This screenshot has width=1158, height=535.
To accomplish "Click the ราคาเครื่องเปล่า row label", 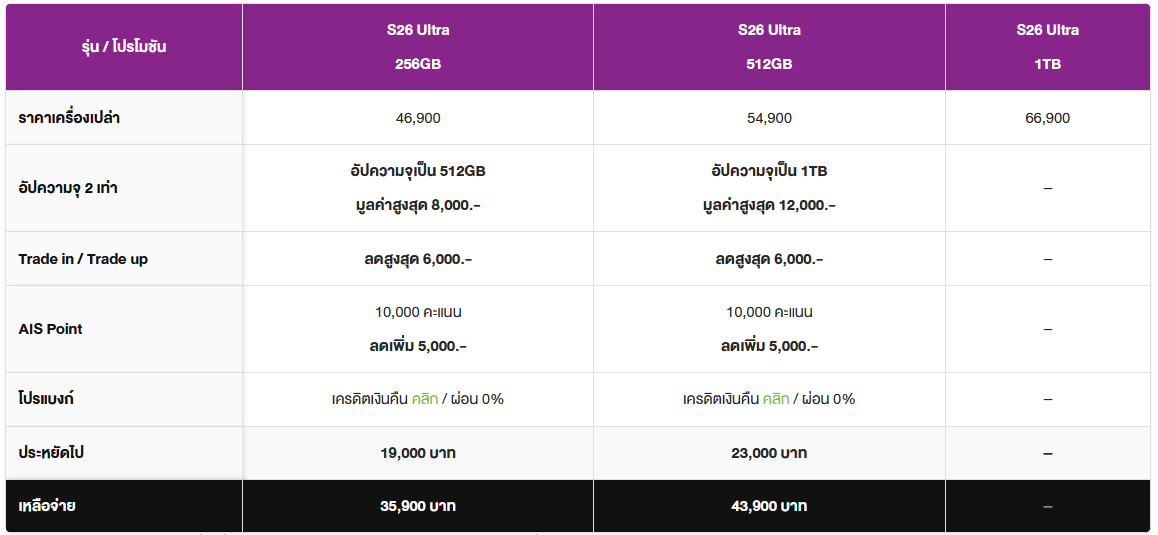I will [x=69, y=118].
